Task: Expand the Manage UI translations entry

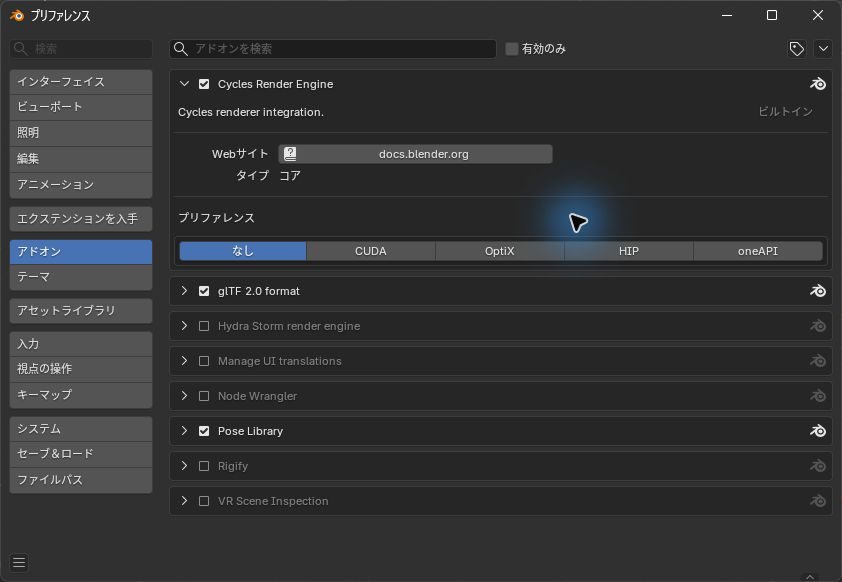Action: pos(184,361)
